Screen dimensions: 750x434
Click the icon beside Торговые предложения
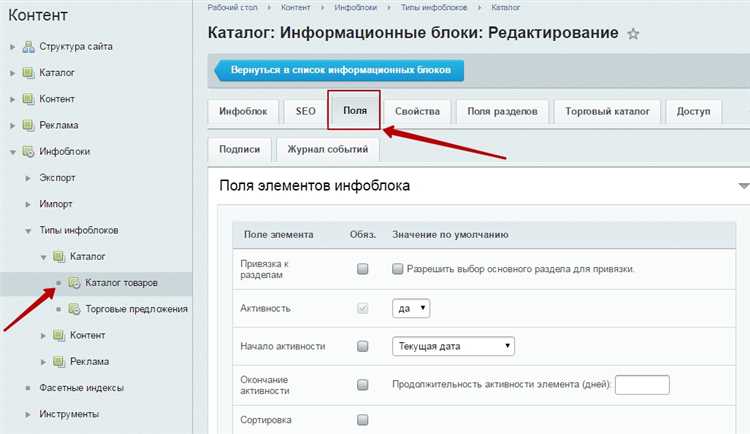(x=74, y=309)
